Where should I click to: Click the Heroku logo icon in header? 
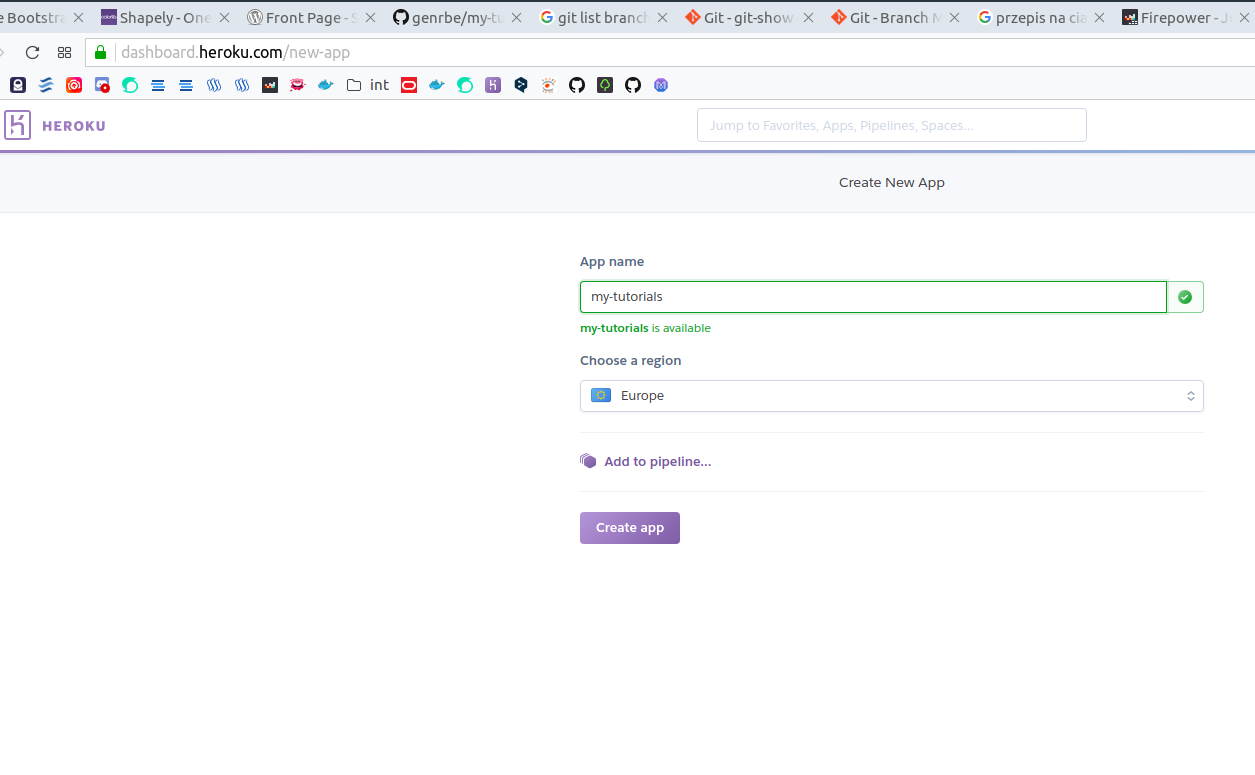(17, 125)
